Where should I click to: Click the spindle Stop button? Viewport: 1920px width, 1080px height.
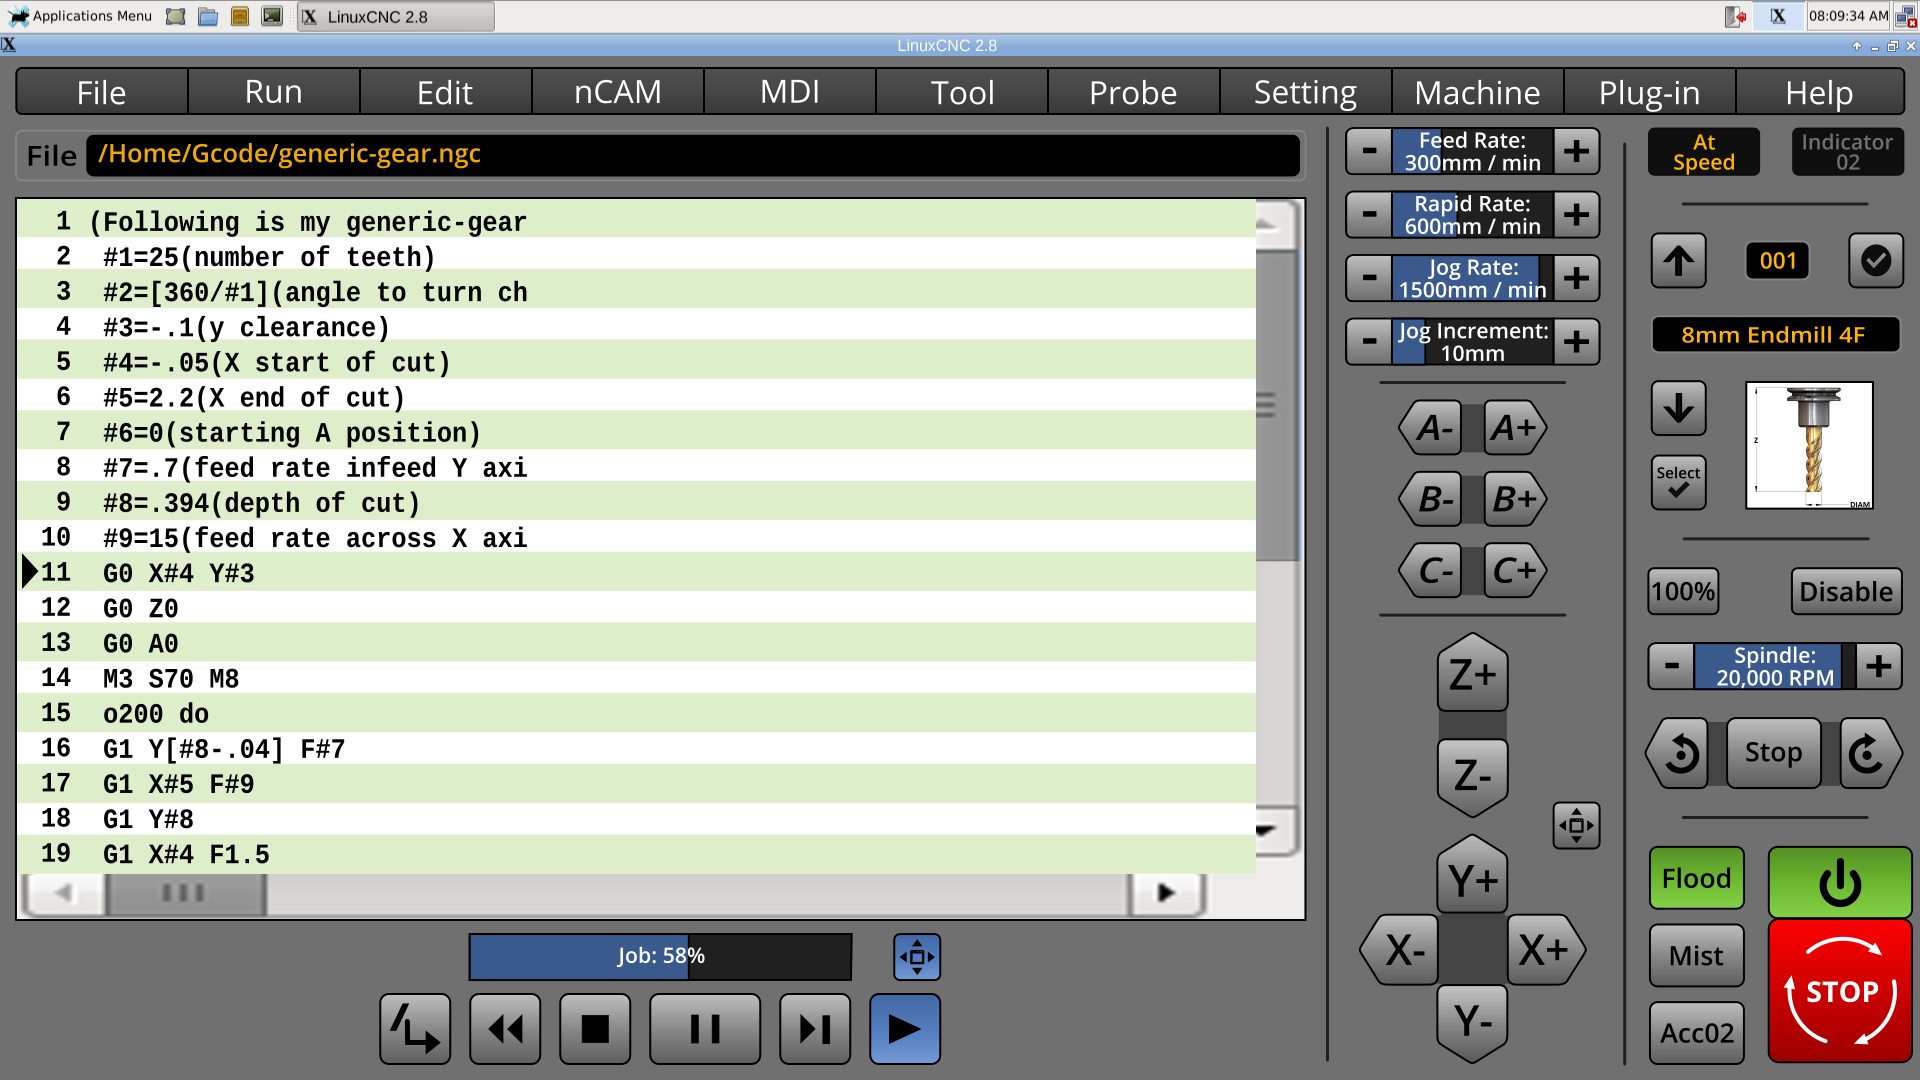[1773, 753]
